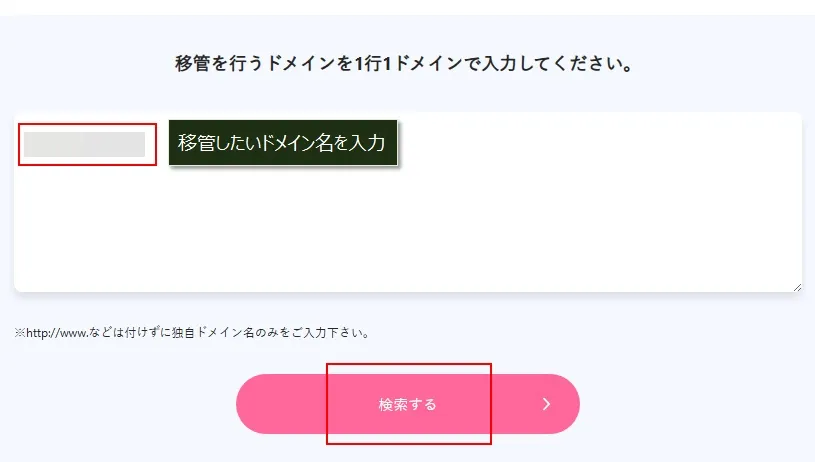The image size is (815, 462).
Task: Click the 検索する button label
Action: coord(407,405)
